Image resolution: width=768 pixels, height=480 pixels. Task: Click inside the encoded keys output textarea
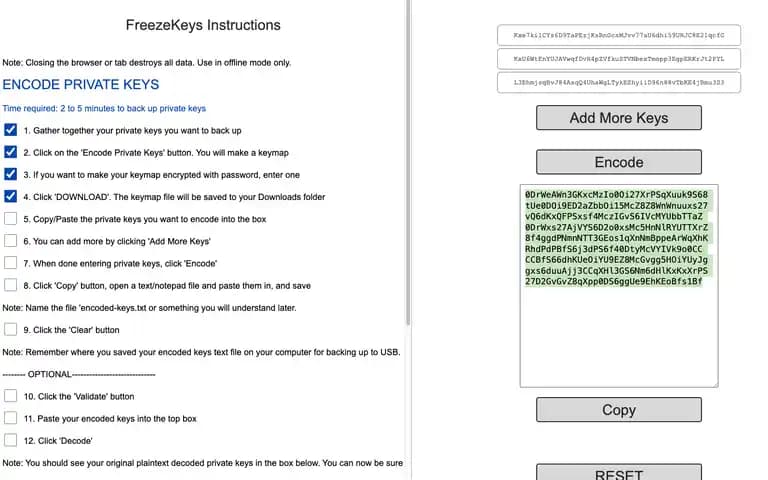pos(619,286)
